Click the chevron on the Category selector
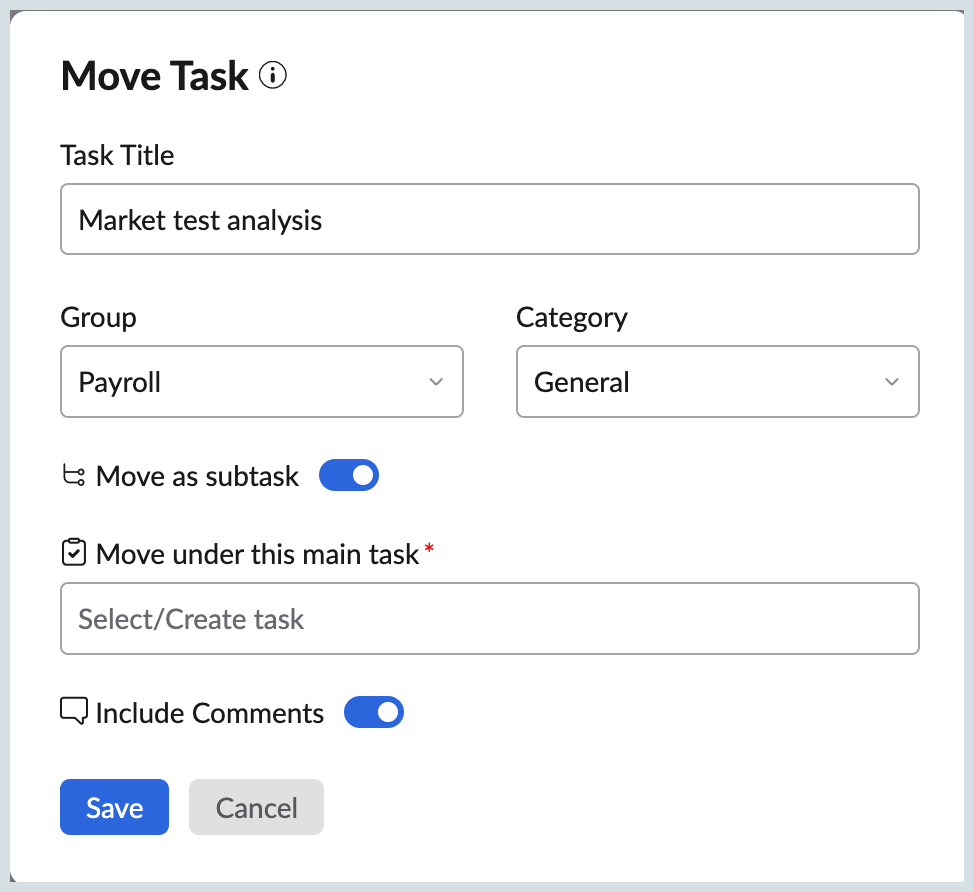Screen dimensions: 974x892 point(892,382)
